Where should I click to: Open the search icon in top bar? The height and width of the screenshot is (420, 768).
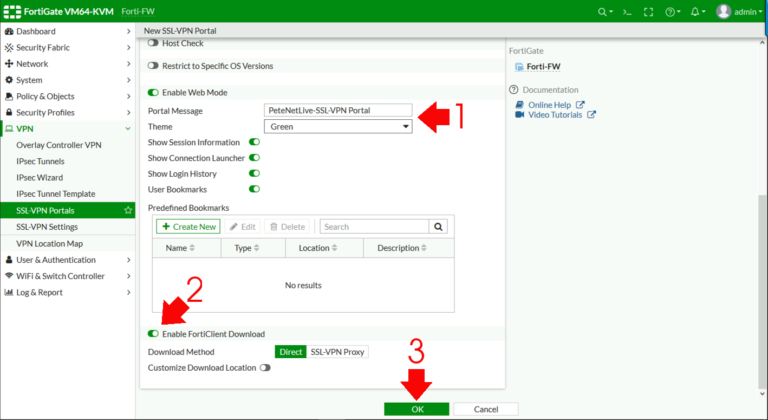(605, 12)
